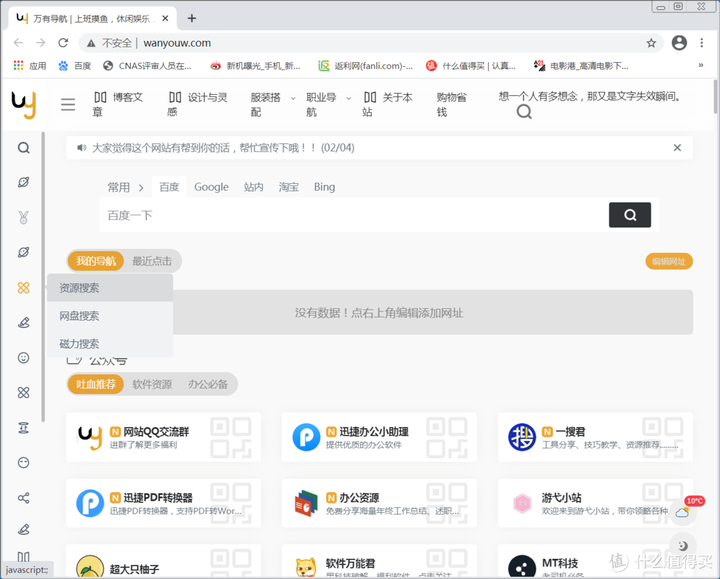Click the 办公资源 logo icon

(306, 503)
